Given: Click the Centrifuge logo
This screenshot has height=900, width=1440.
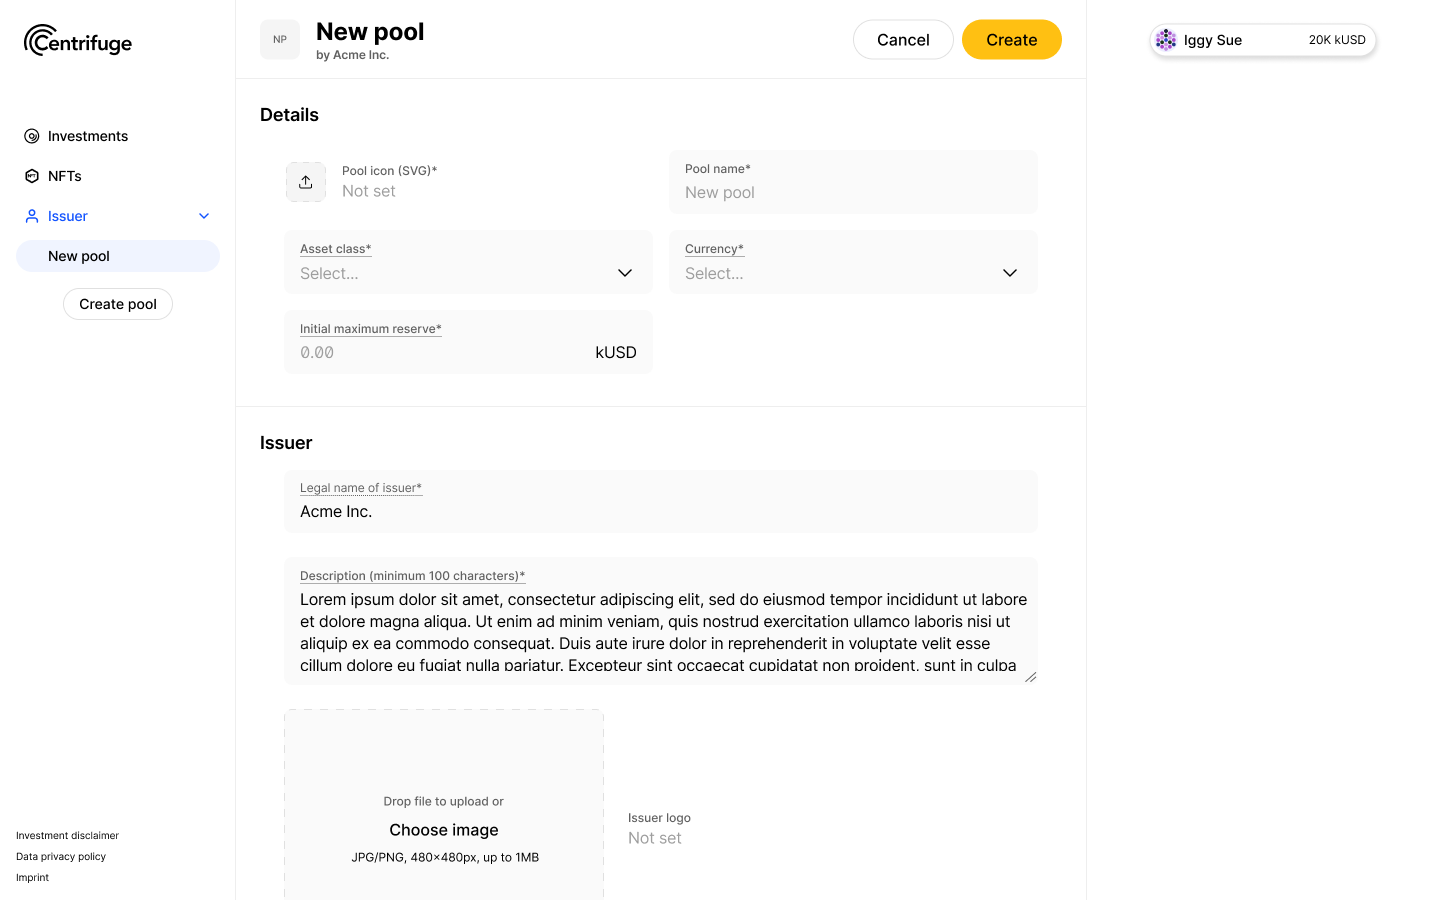Looking at the screenshot, I should click(x=77, y=41).
